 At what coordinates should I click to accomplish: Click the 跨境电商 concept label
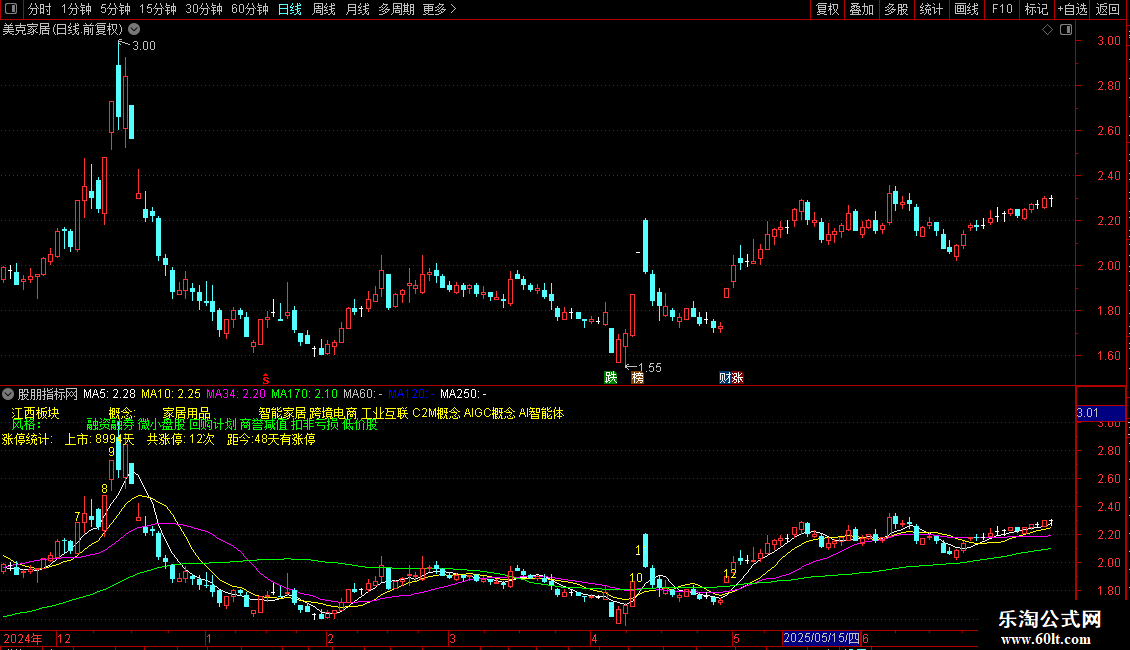tap(333, 413)
